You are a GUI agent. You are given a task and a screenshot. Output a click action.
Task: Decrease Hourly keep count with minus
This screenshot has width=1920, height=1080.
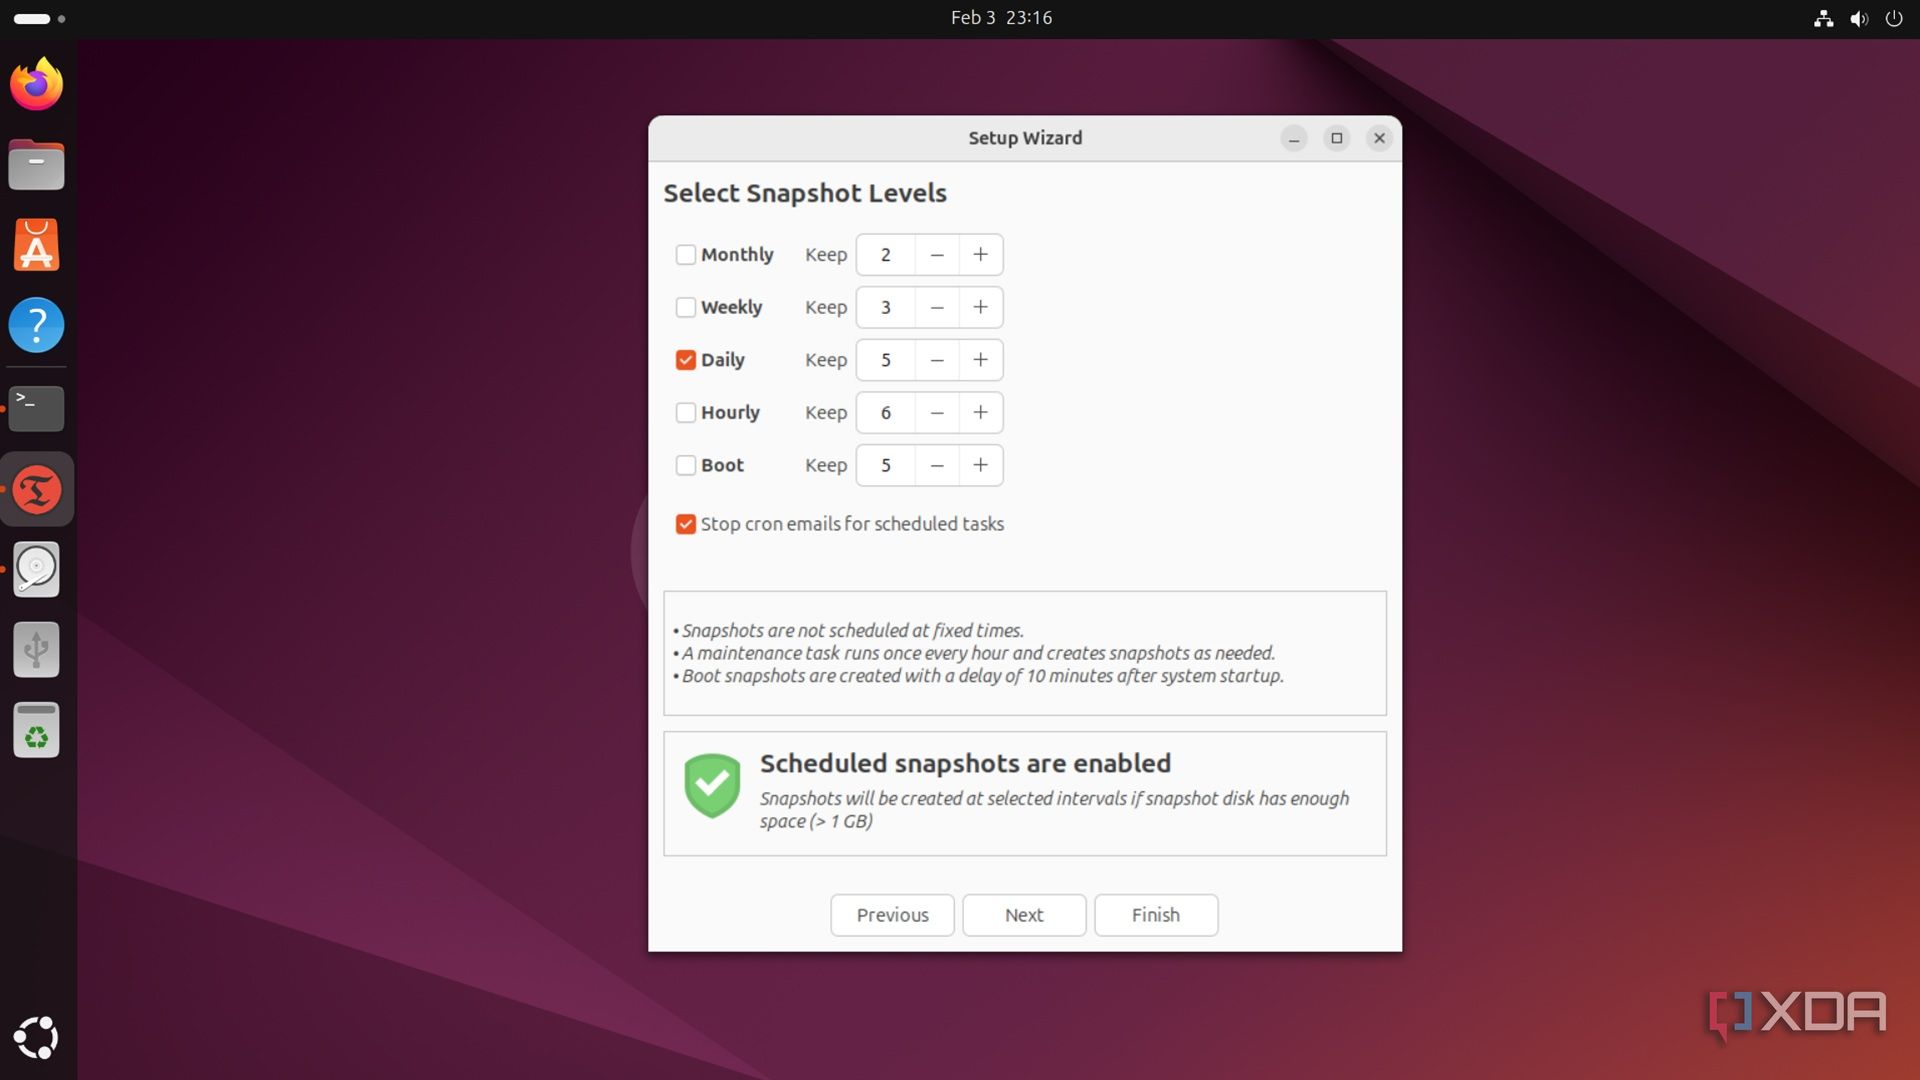[x=937, y=412]
